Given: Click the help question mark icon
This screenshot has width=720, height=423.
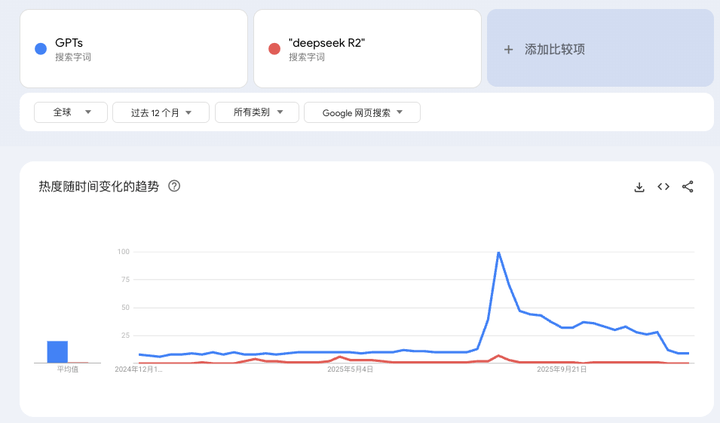Looking at the screenshot, I should point(174,186).
